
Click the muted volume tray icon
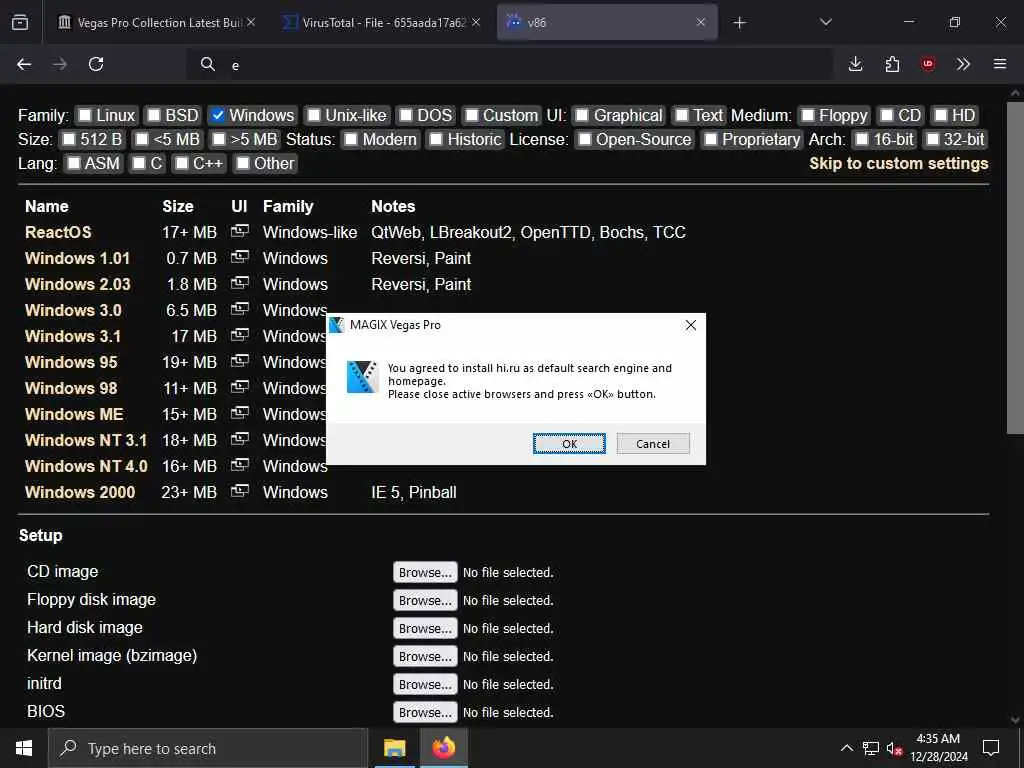click(895, 748)
